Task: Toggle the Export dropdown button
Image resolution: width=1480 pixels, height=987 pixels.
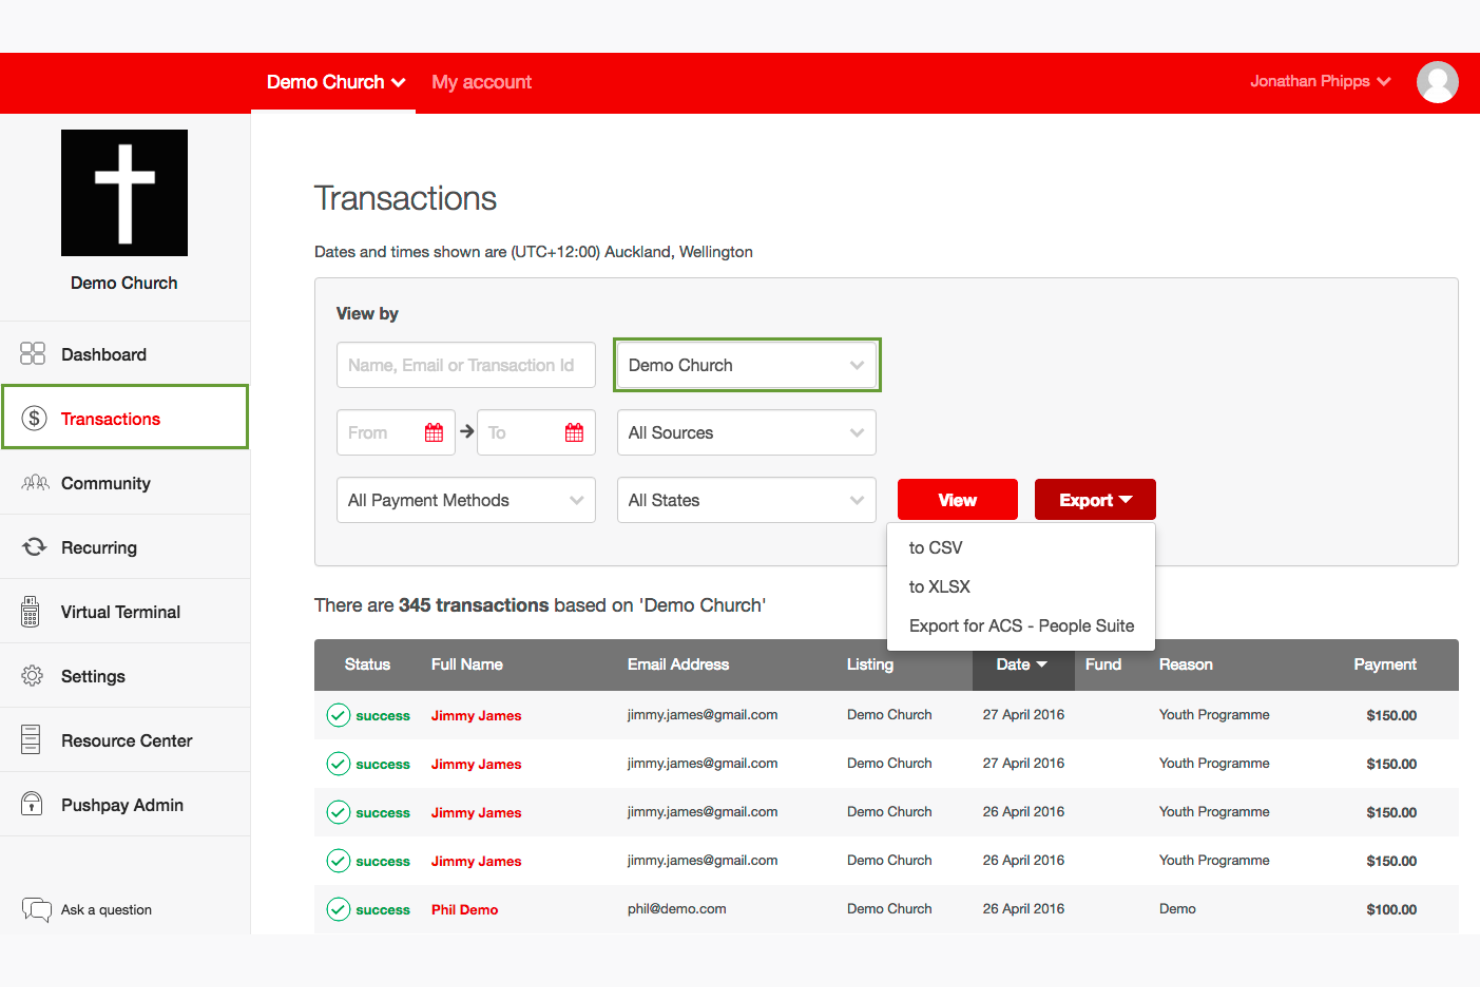Action: (x=1095, y=500)
